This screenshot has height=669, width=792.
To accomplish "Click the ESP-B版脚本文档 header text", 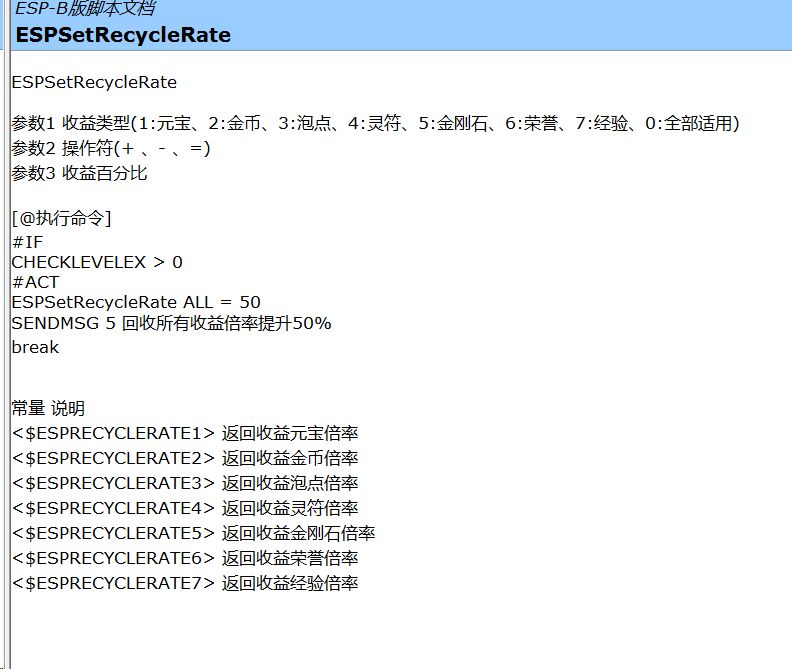I will point(84,9).
